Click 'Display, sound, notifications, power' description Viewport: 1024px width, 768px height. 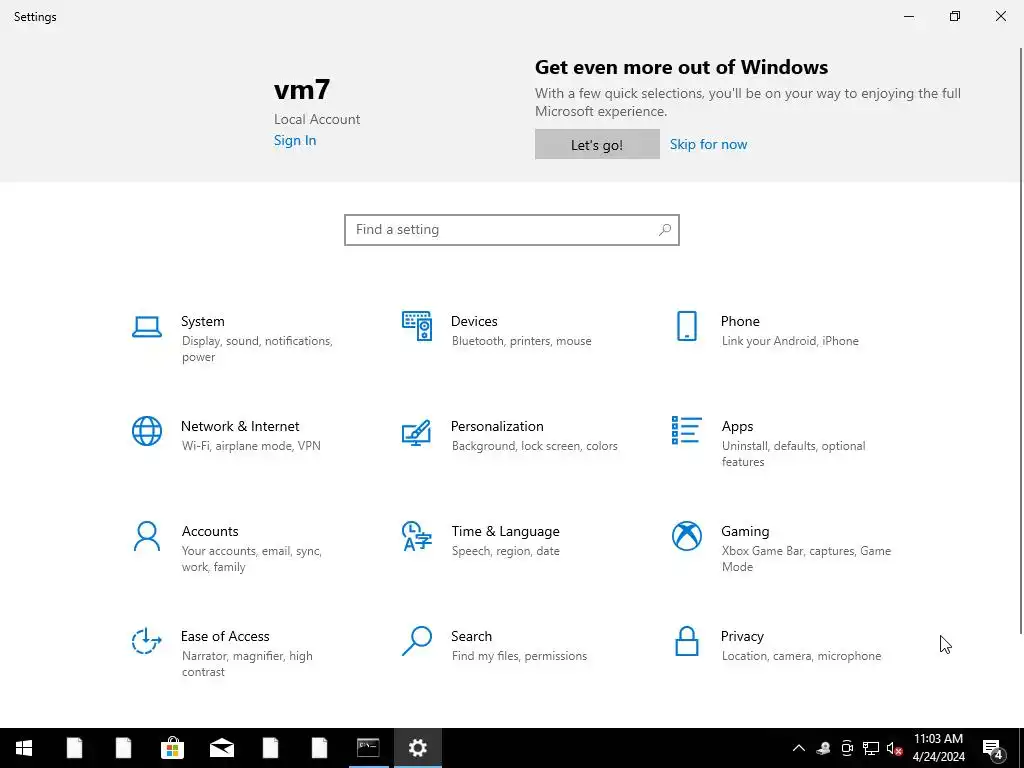click(x=257, y=349)
